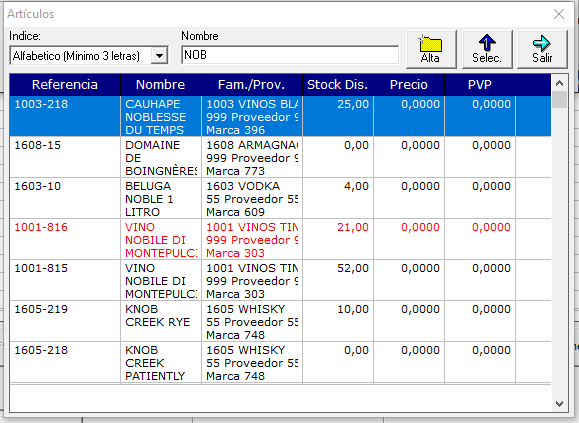Close the Artículos window
579x423 pixels.
559,14
